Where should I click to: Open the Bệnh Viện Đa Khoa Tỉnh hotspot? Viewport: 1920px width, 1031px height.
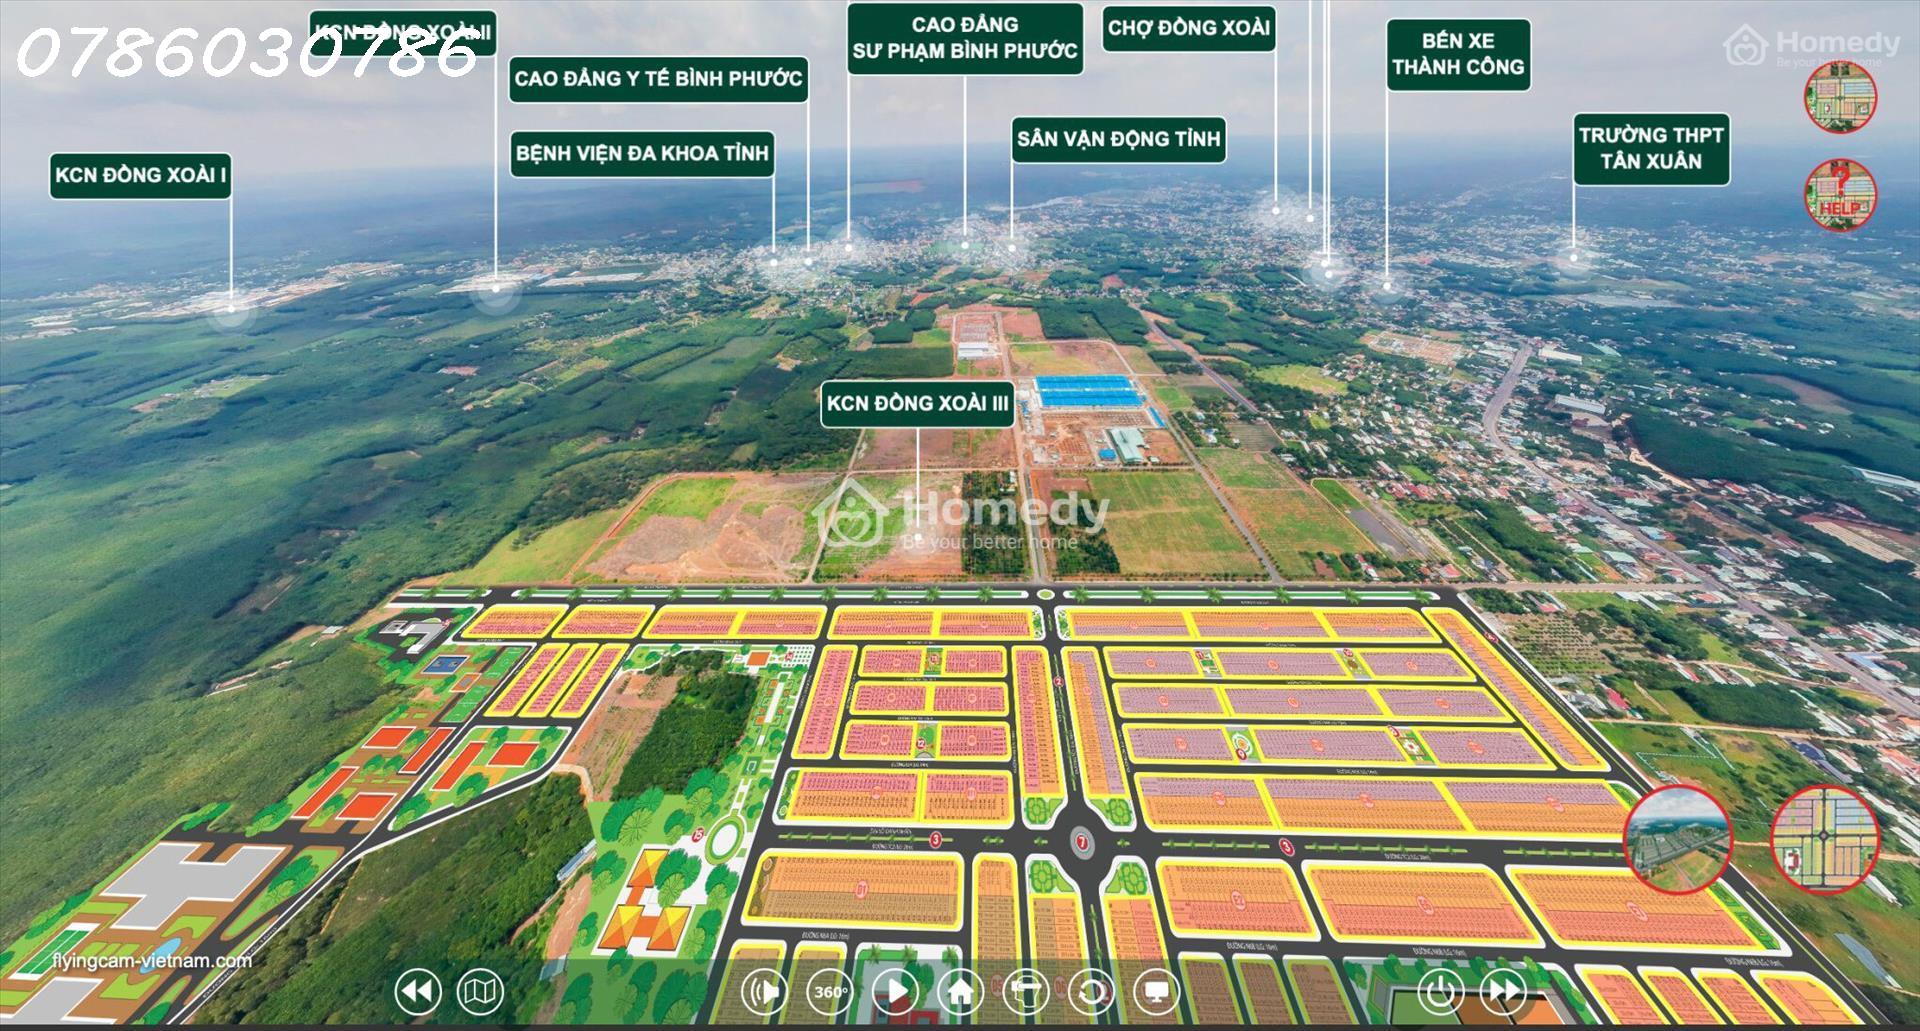[642, 154]
